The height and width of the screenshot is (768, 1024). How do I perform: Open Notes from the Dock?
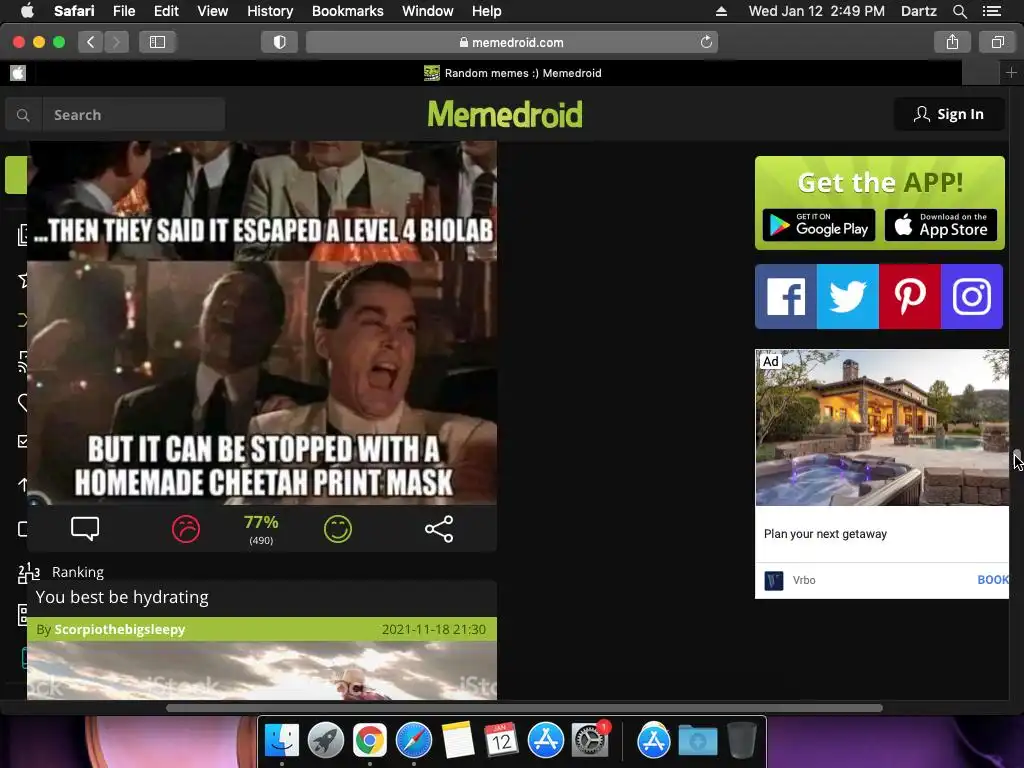pos(457,740)
